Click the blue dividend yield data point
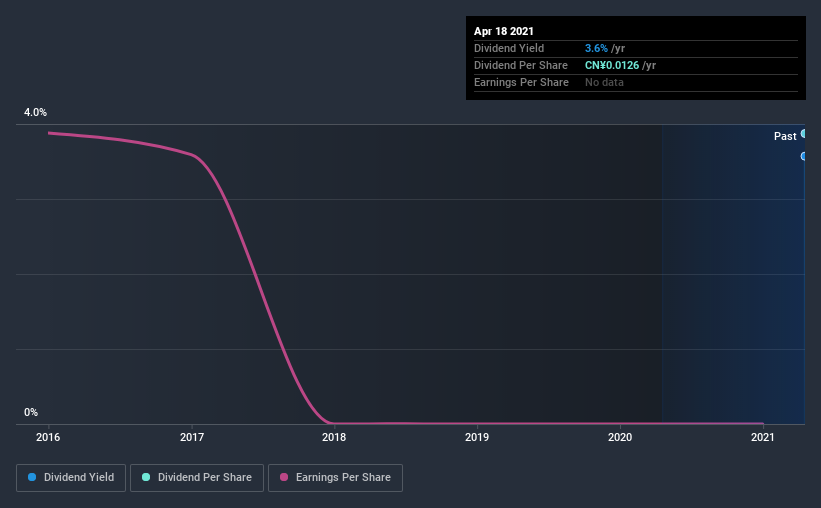 pyautogui.click(x=803, y=156)
